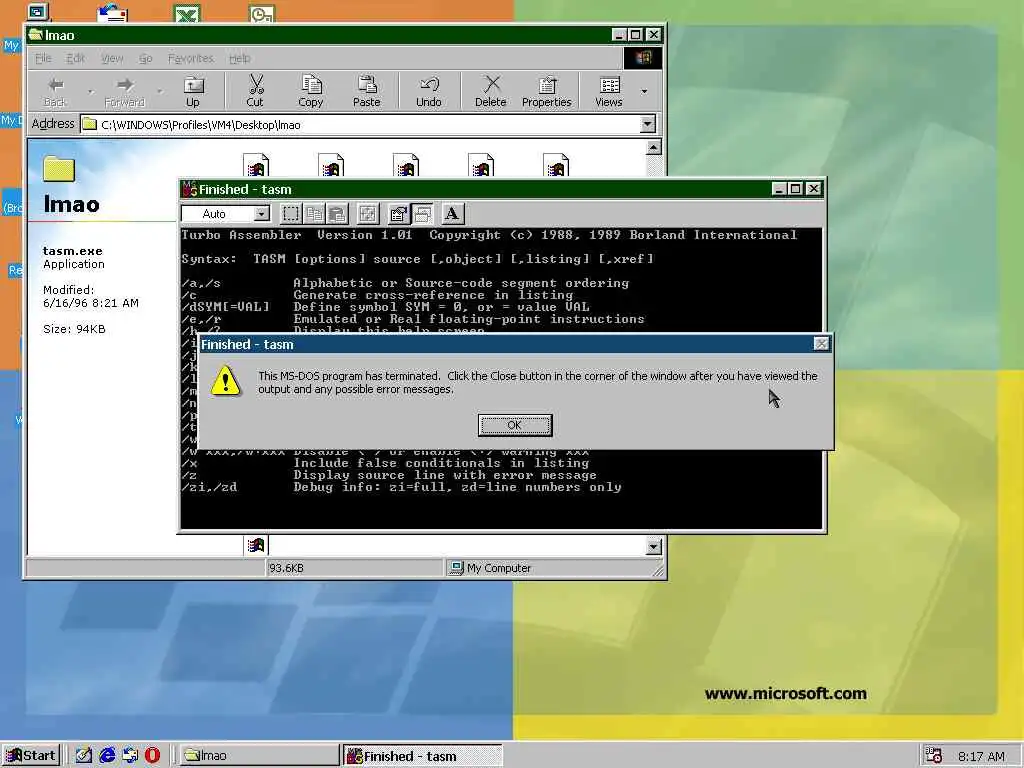Click OK in the Finished - tasm dialog
1024x768 pixels.
click(x=515, y=425)
